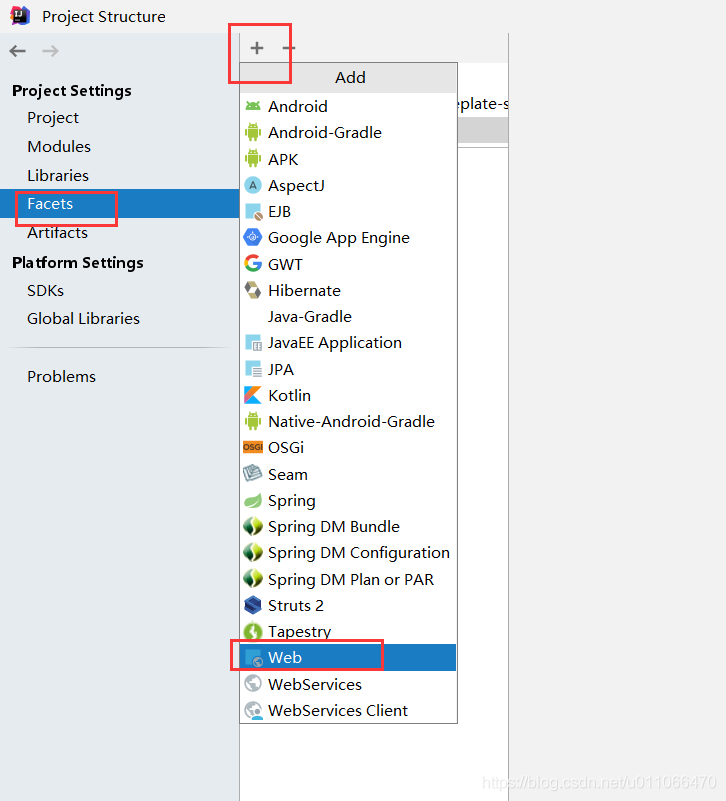The image size is (726, 801).
Task: Open Libraries in sidebar
Action: tap(58, 175)
